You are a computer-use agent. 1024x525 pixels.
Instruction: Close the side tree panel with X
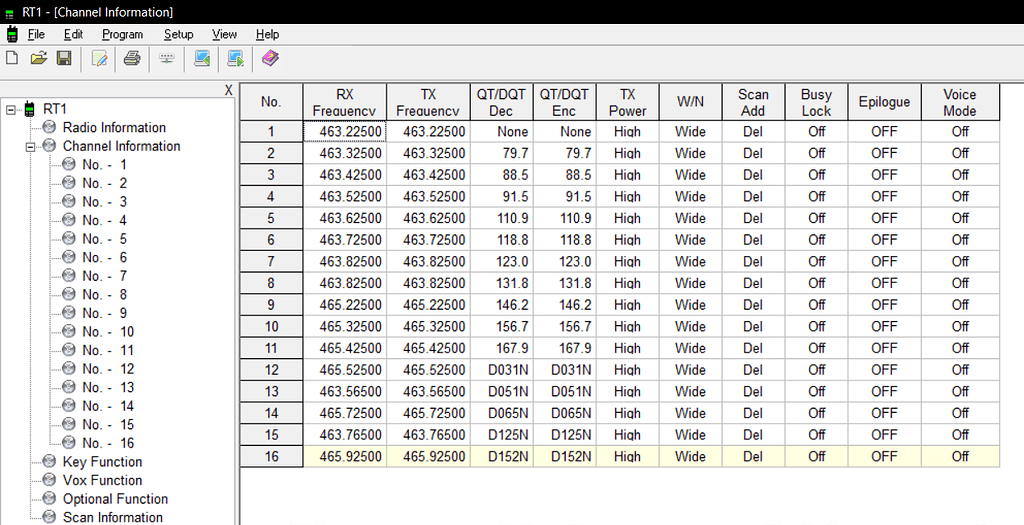pos(228,90)
